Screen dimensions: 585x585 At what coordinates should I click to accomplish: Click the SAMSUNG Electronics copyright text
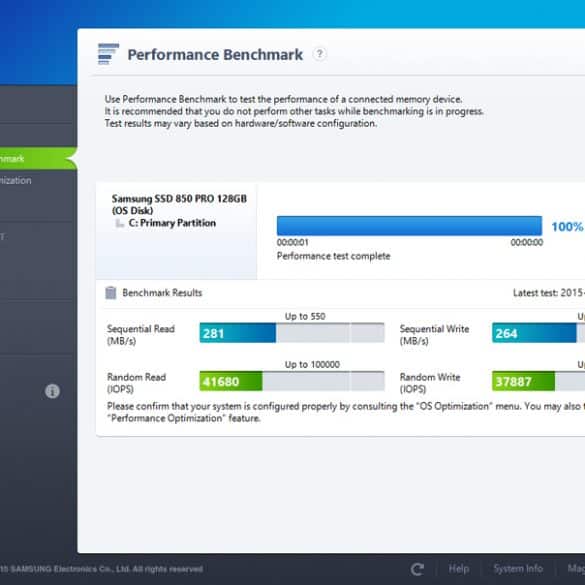[x=101, y=569]
